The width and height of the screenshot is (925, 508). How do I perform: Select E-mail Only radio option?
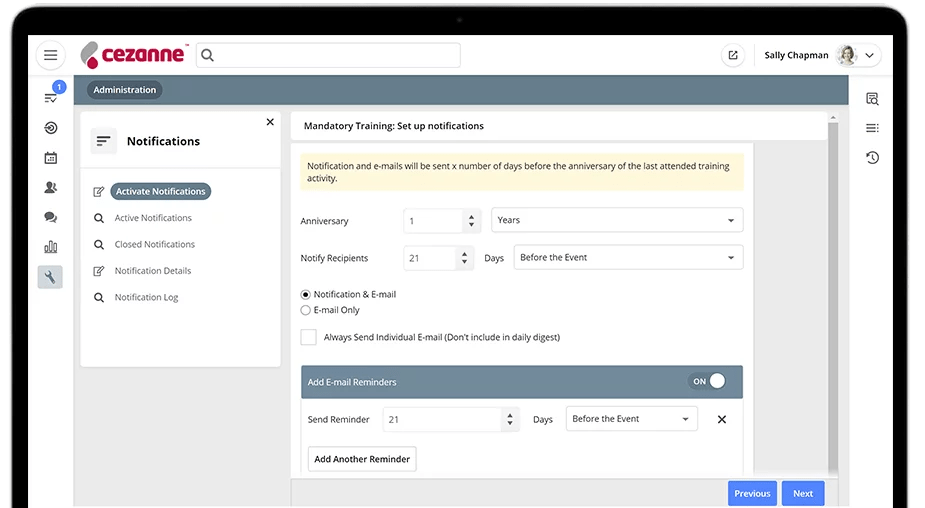(306, 310)
